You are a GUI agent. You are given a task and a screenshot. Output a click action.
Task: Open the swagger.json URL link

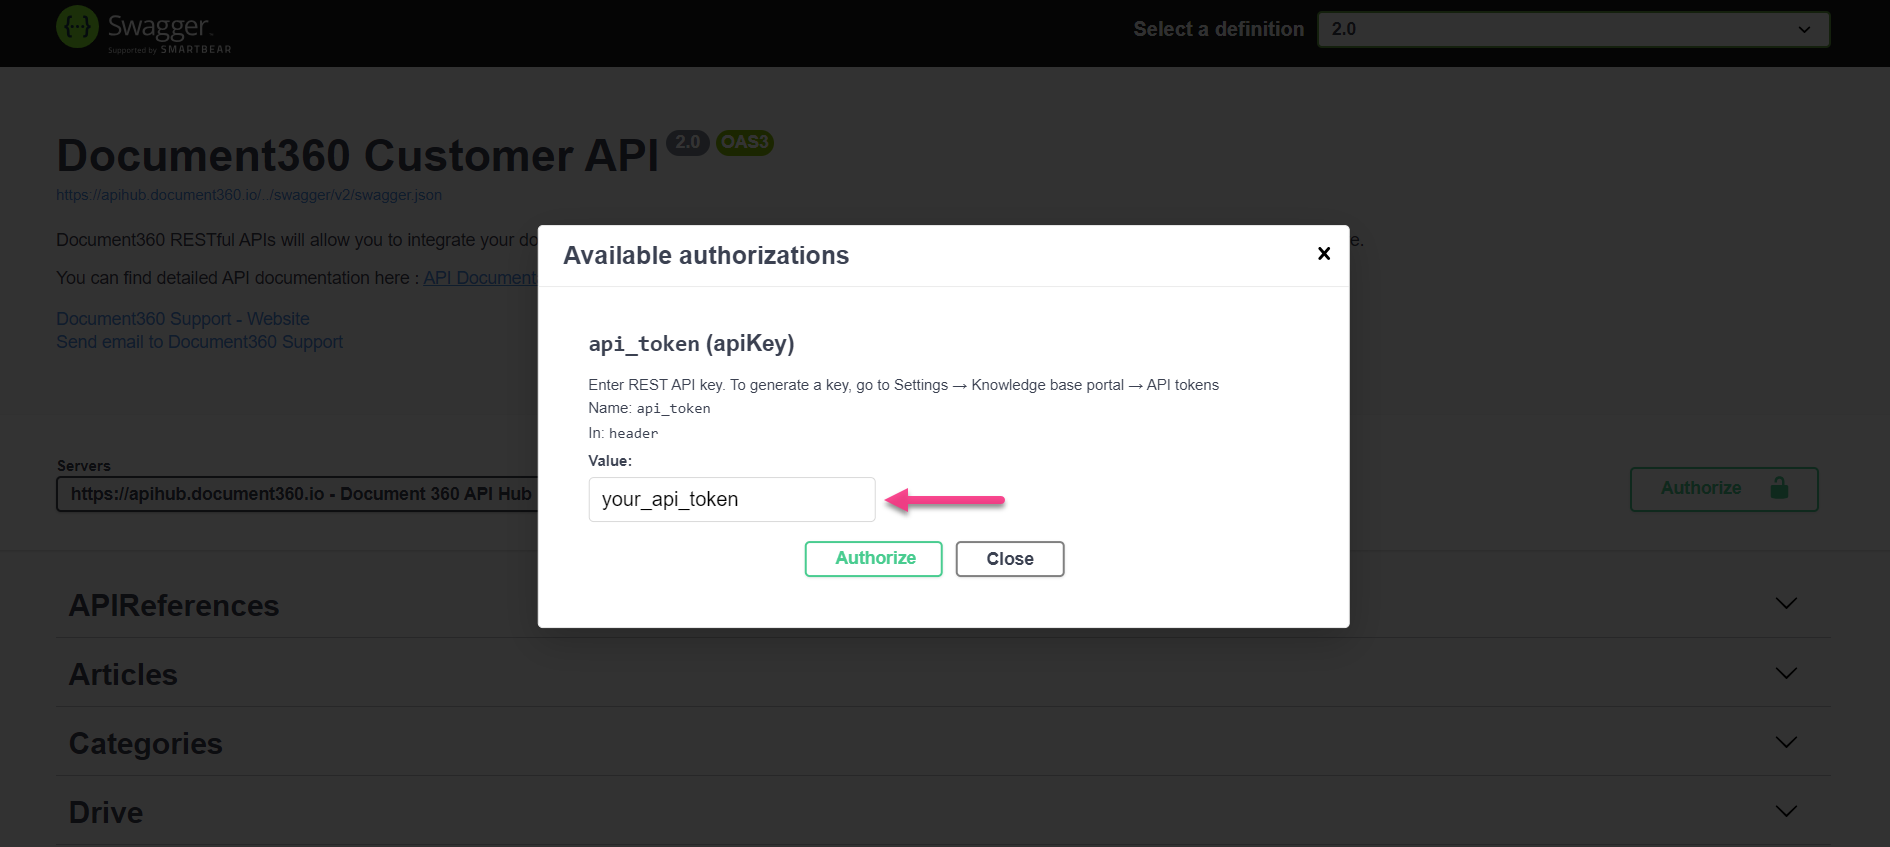(x=249, y=195)
